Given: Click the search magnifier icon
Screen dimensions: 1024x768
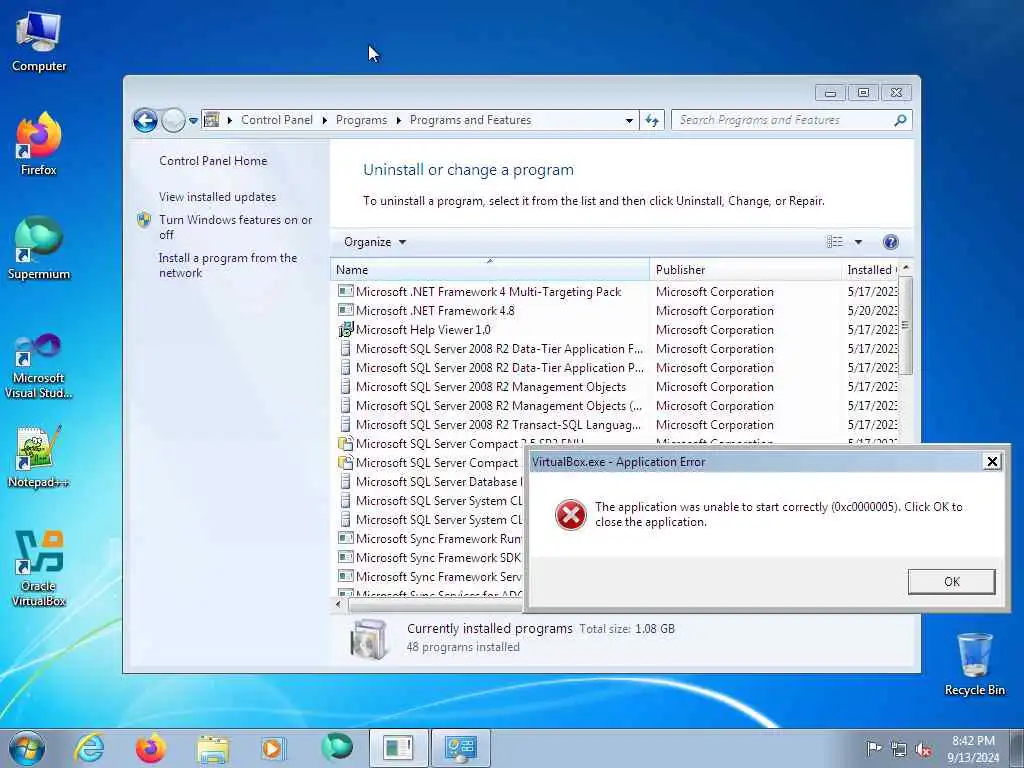Looking at the screenshot, I should click(x=900, y=120).
